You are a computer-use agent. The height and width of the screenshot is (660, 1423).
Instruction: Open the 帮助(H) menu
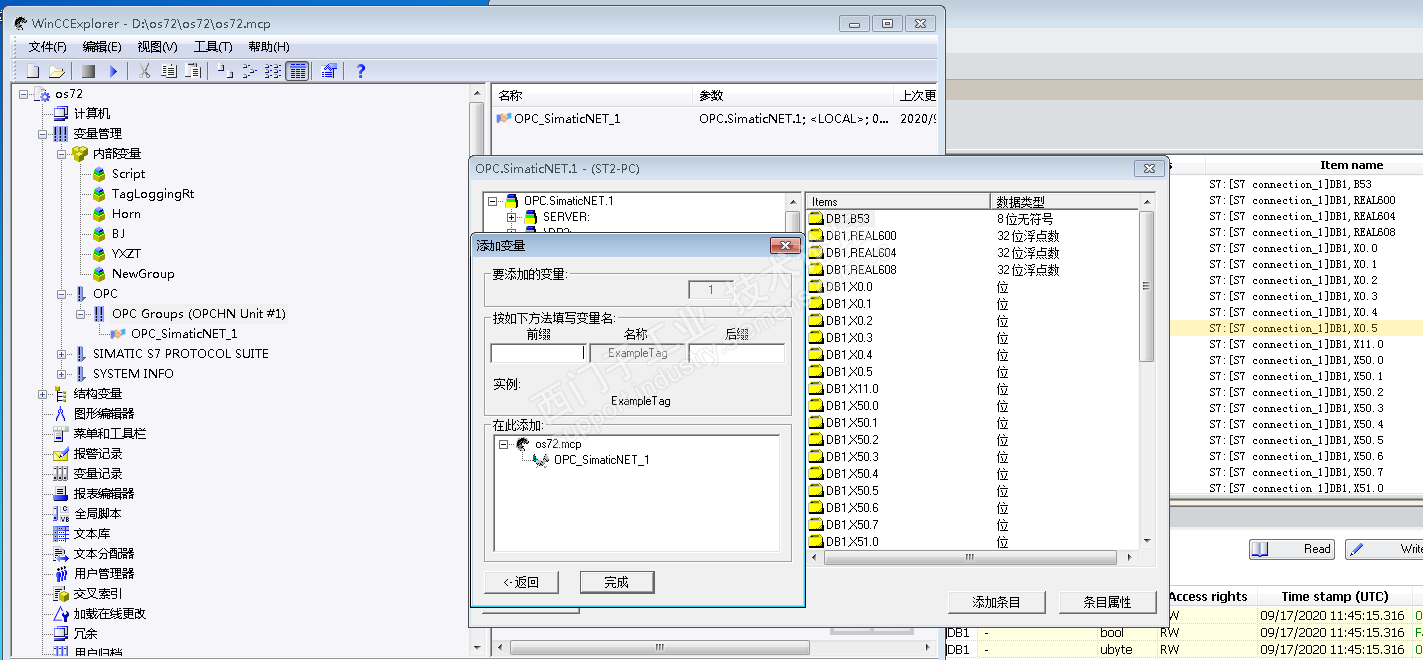point(269,47)
